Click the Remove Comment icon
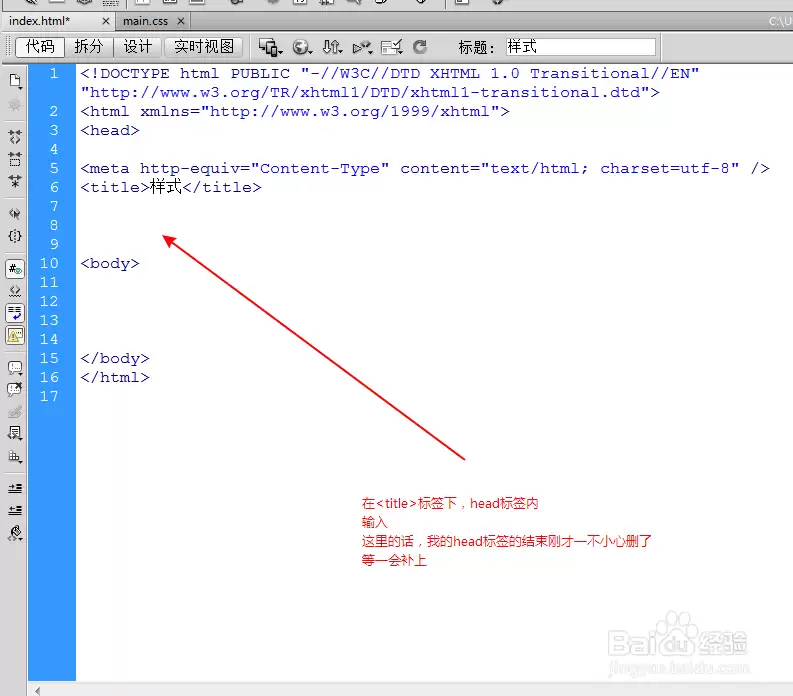Screen dimensions: 793x696 15,389
